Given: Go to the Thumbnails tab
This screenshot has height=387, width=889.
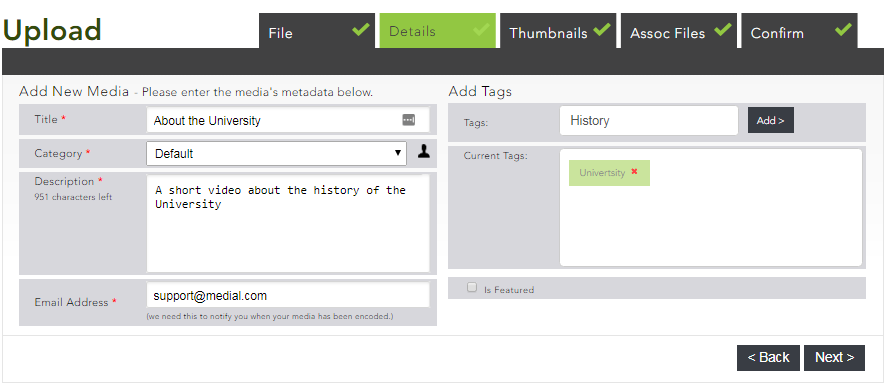Looking at the screenshot, I should click(558, 31).
